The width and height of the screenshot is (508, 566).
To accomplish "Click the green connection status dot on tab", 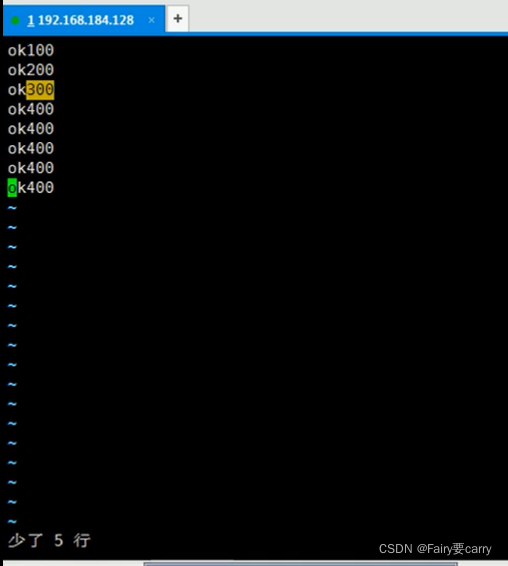I will tap(15, 20).
